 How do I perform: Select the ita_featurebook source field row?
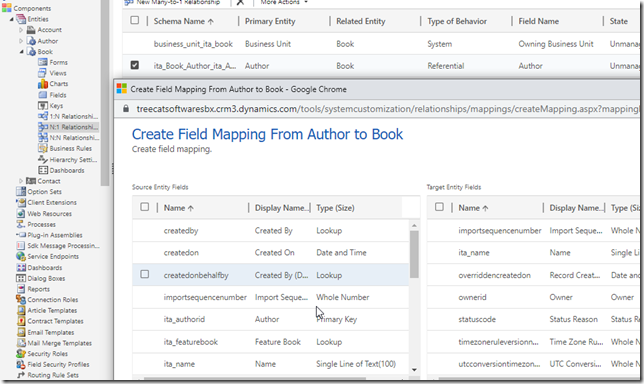click(270, 342)
